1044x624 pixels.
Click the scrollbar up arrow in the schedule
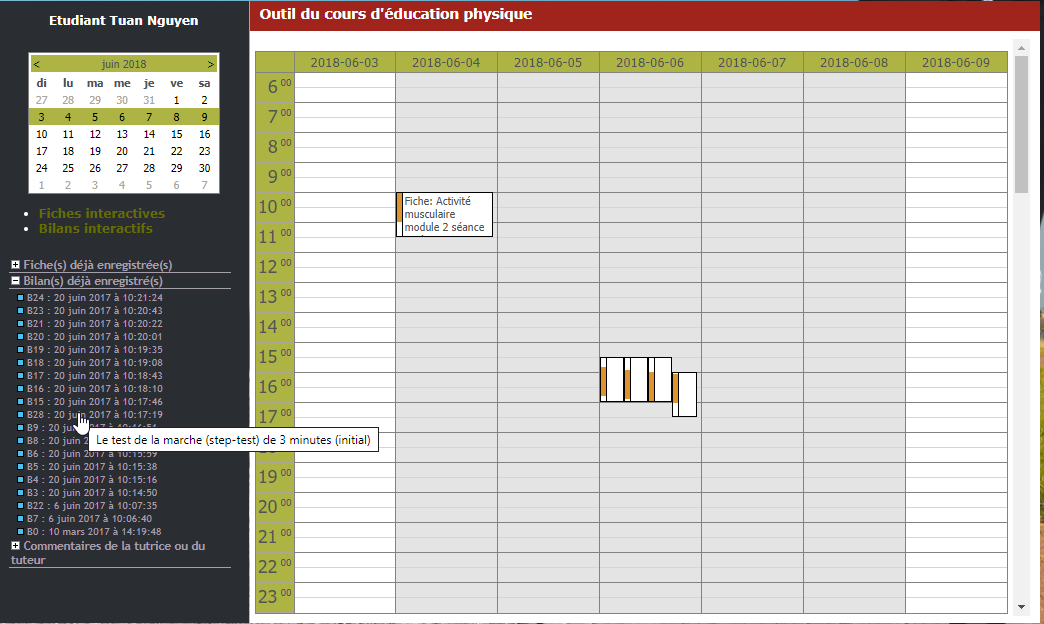1021,48
